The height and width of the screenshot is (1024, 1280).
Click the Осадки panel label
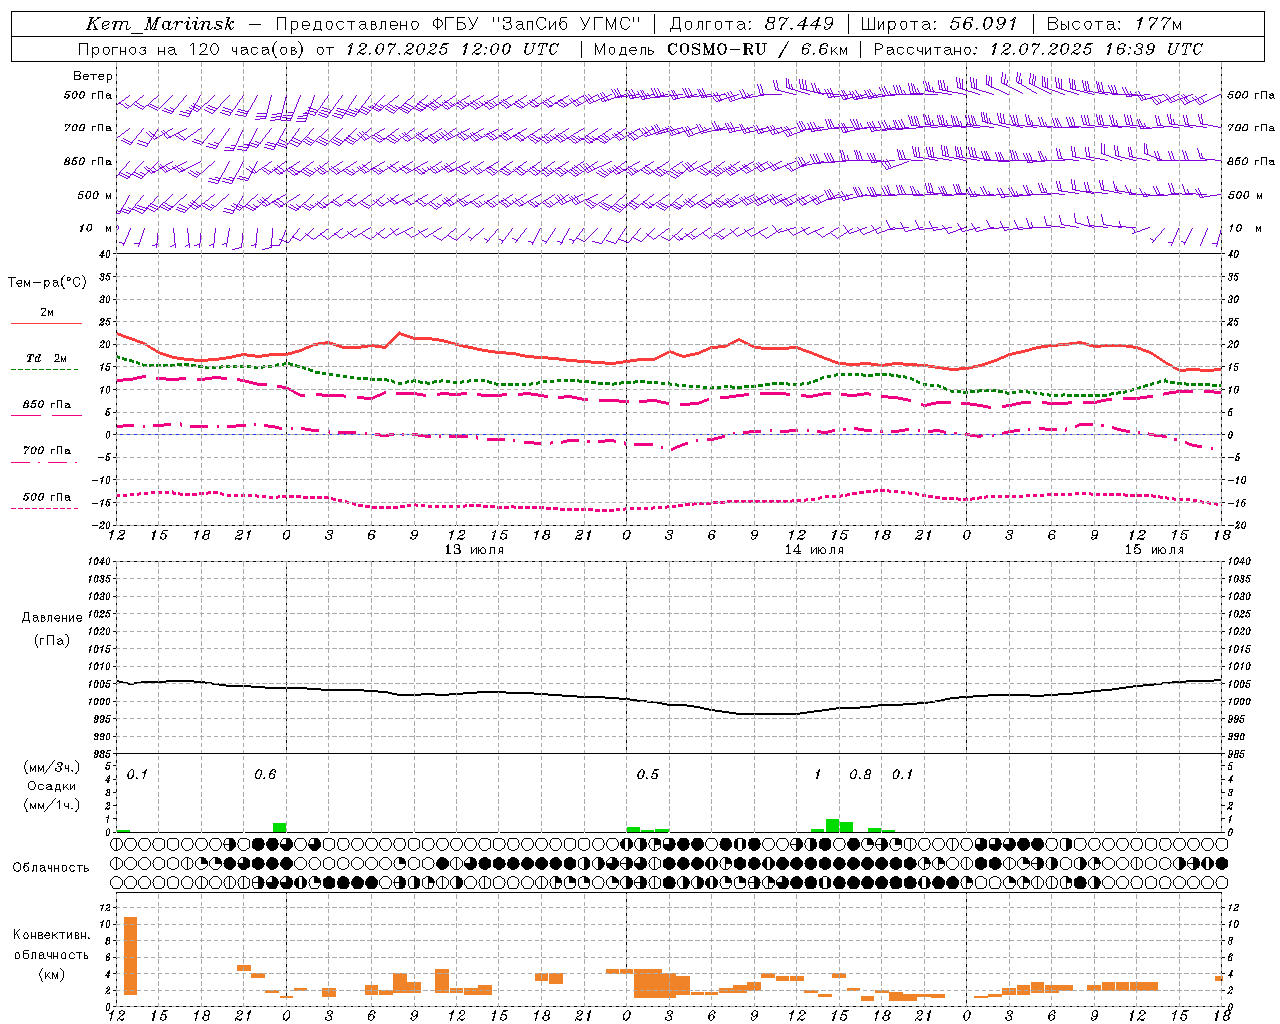tap(52, 786)
